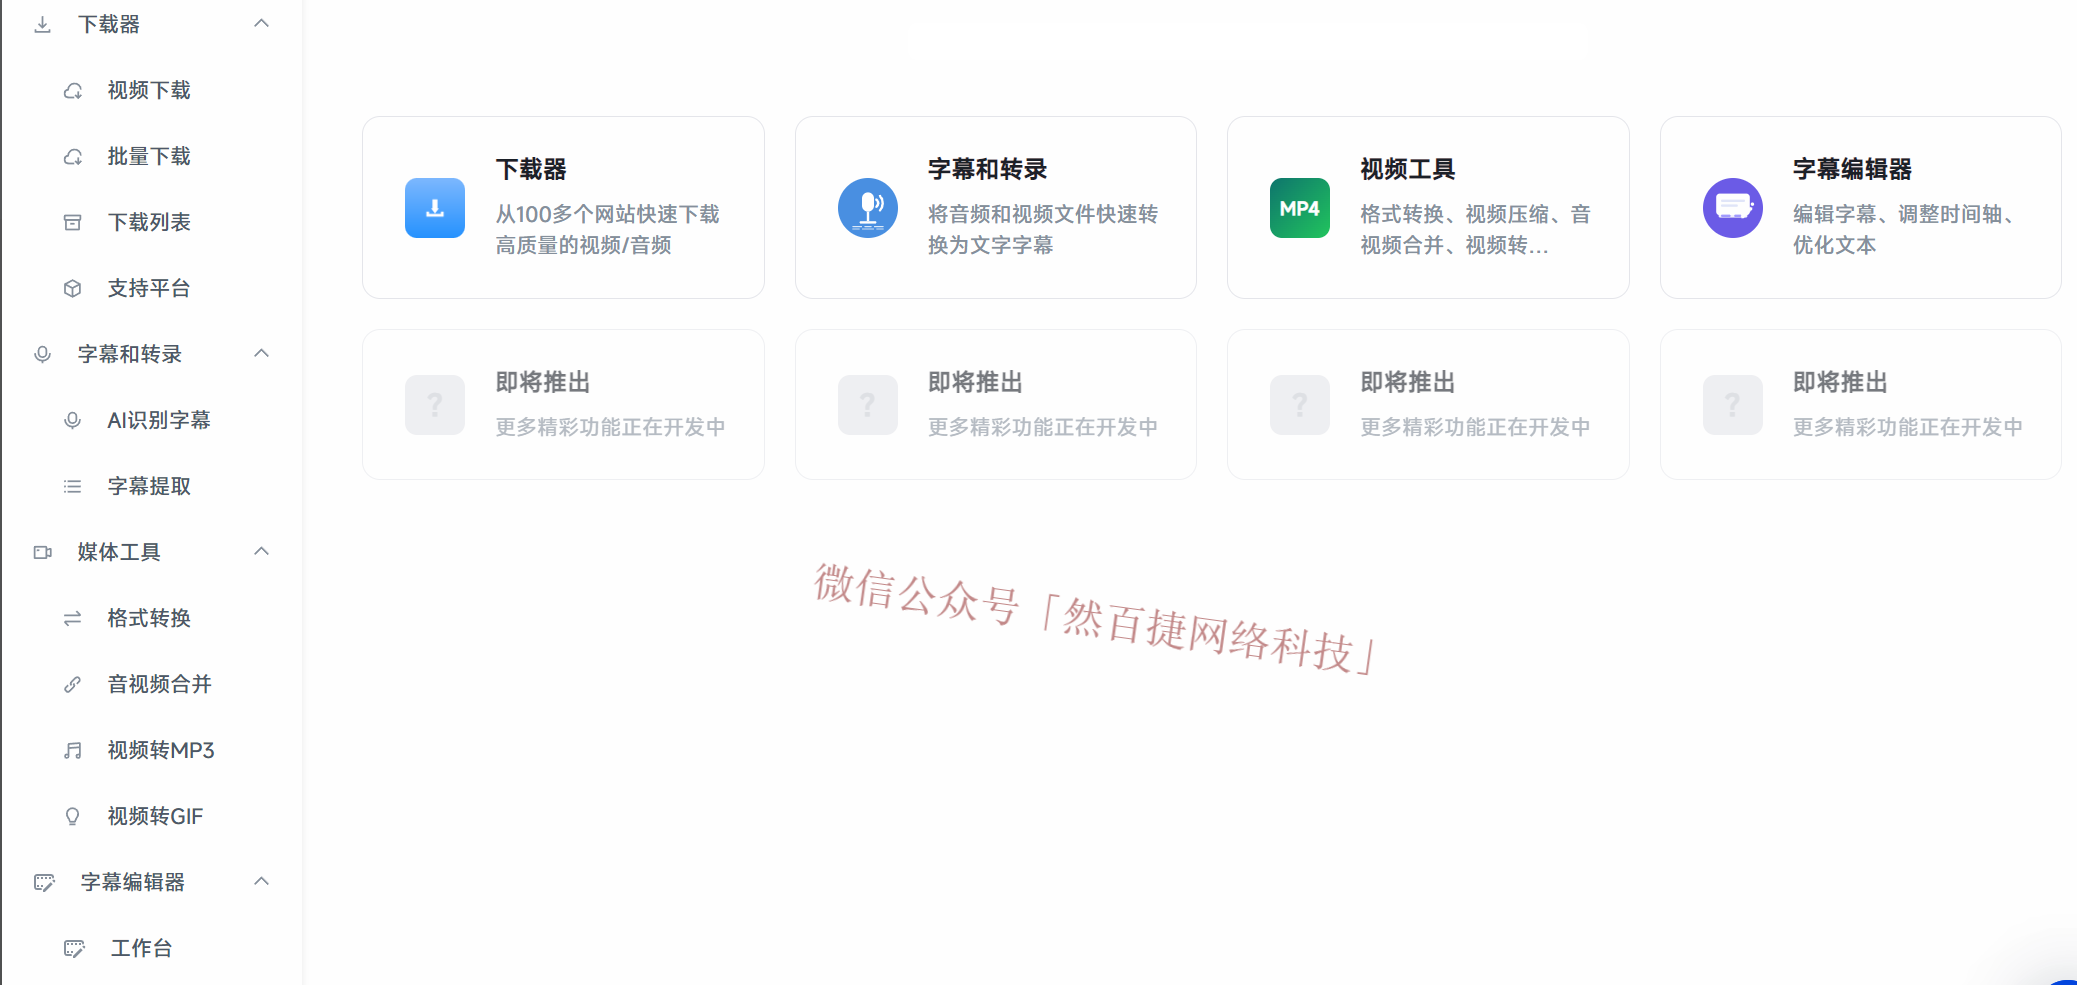The width and height of the screenshot is (2077, 985).
Task: Click the 格式转换 arrows icon
Action: (x=72, y=618)
